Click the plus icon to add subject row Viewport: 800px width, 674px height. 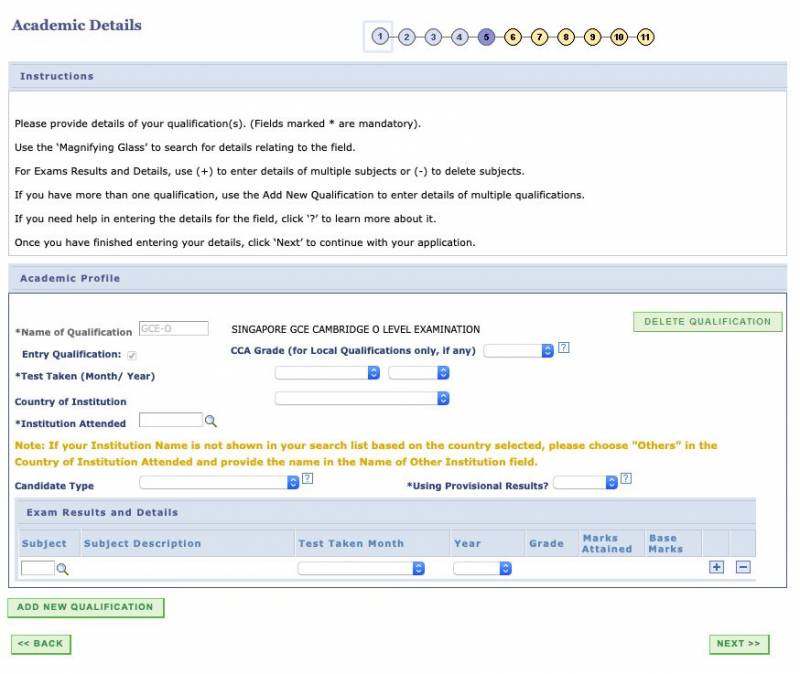click(716, 567)
